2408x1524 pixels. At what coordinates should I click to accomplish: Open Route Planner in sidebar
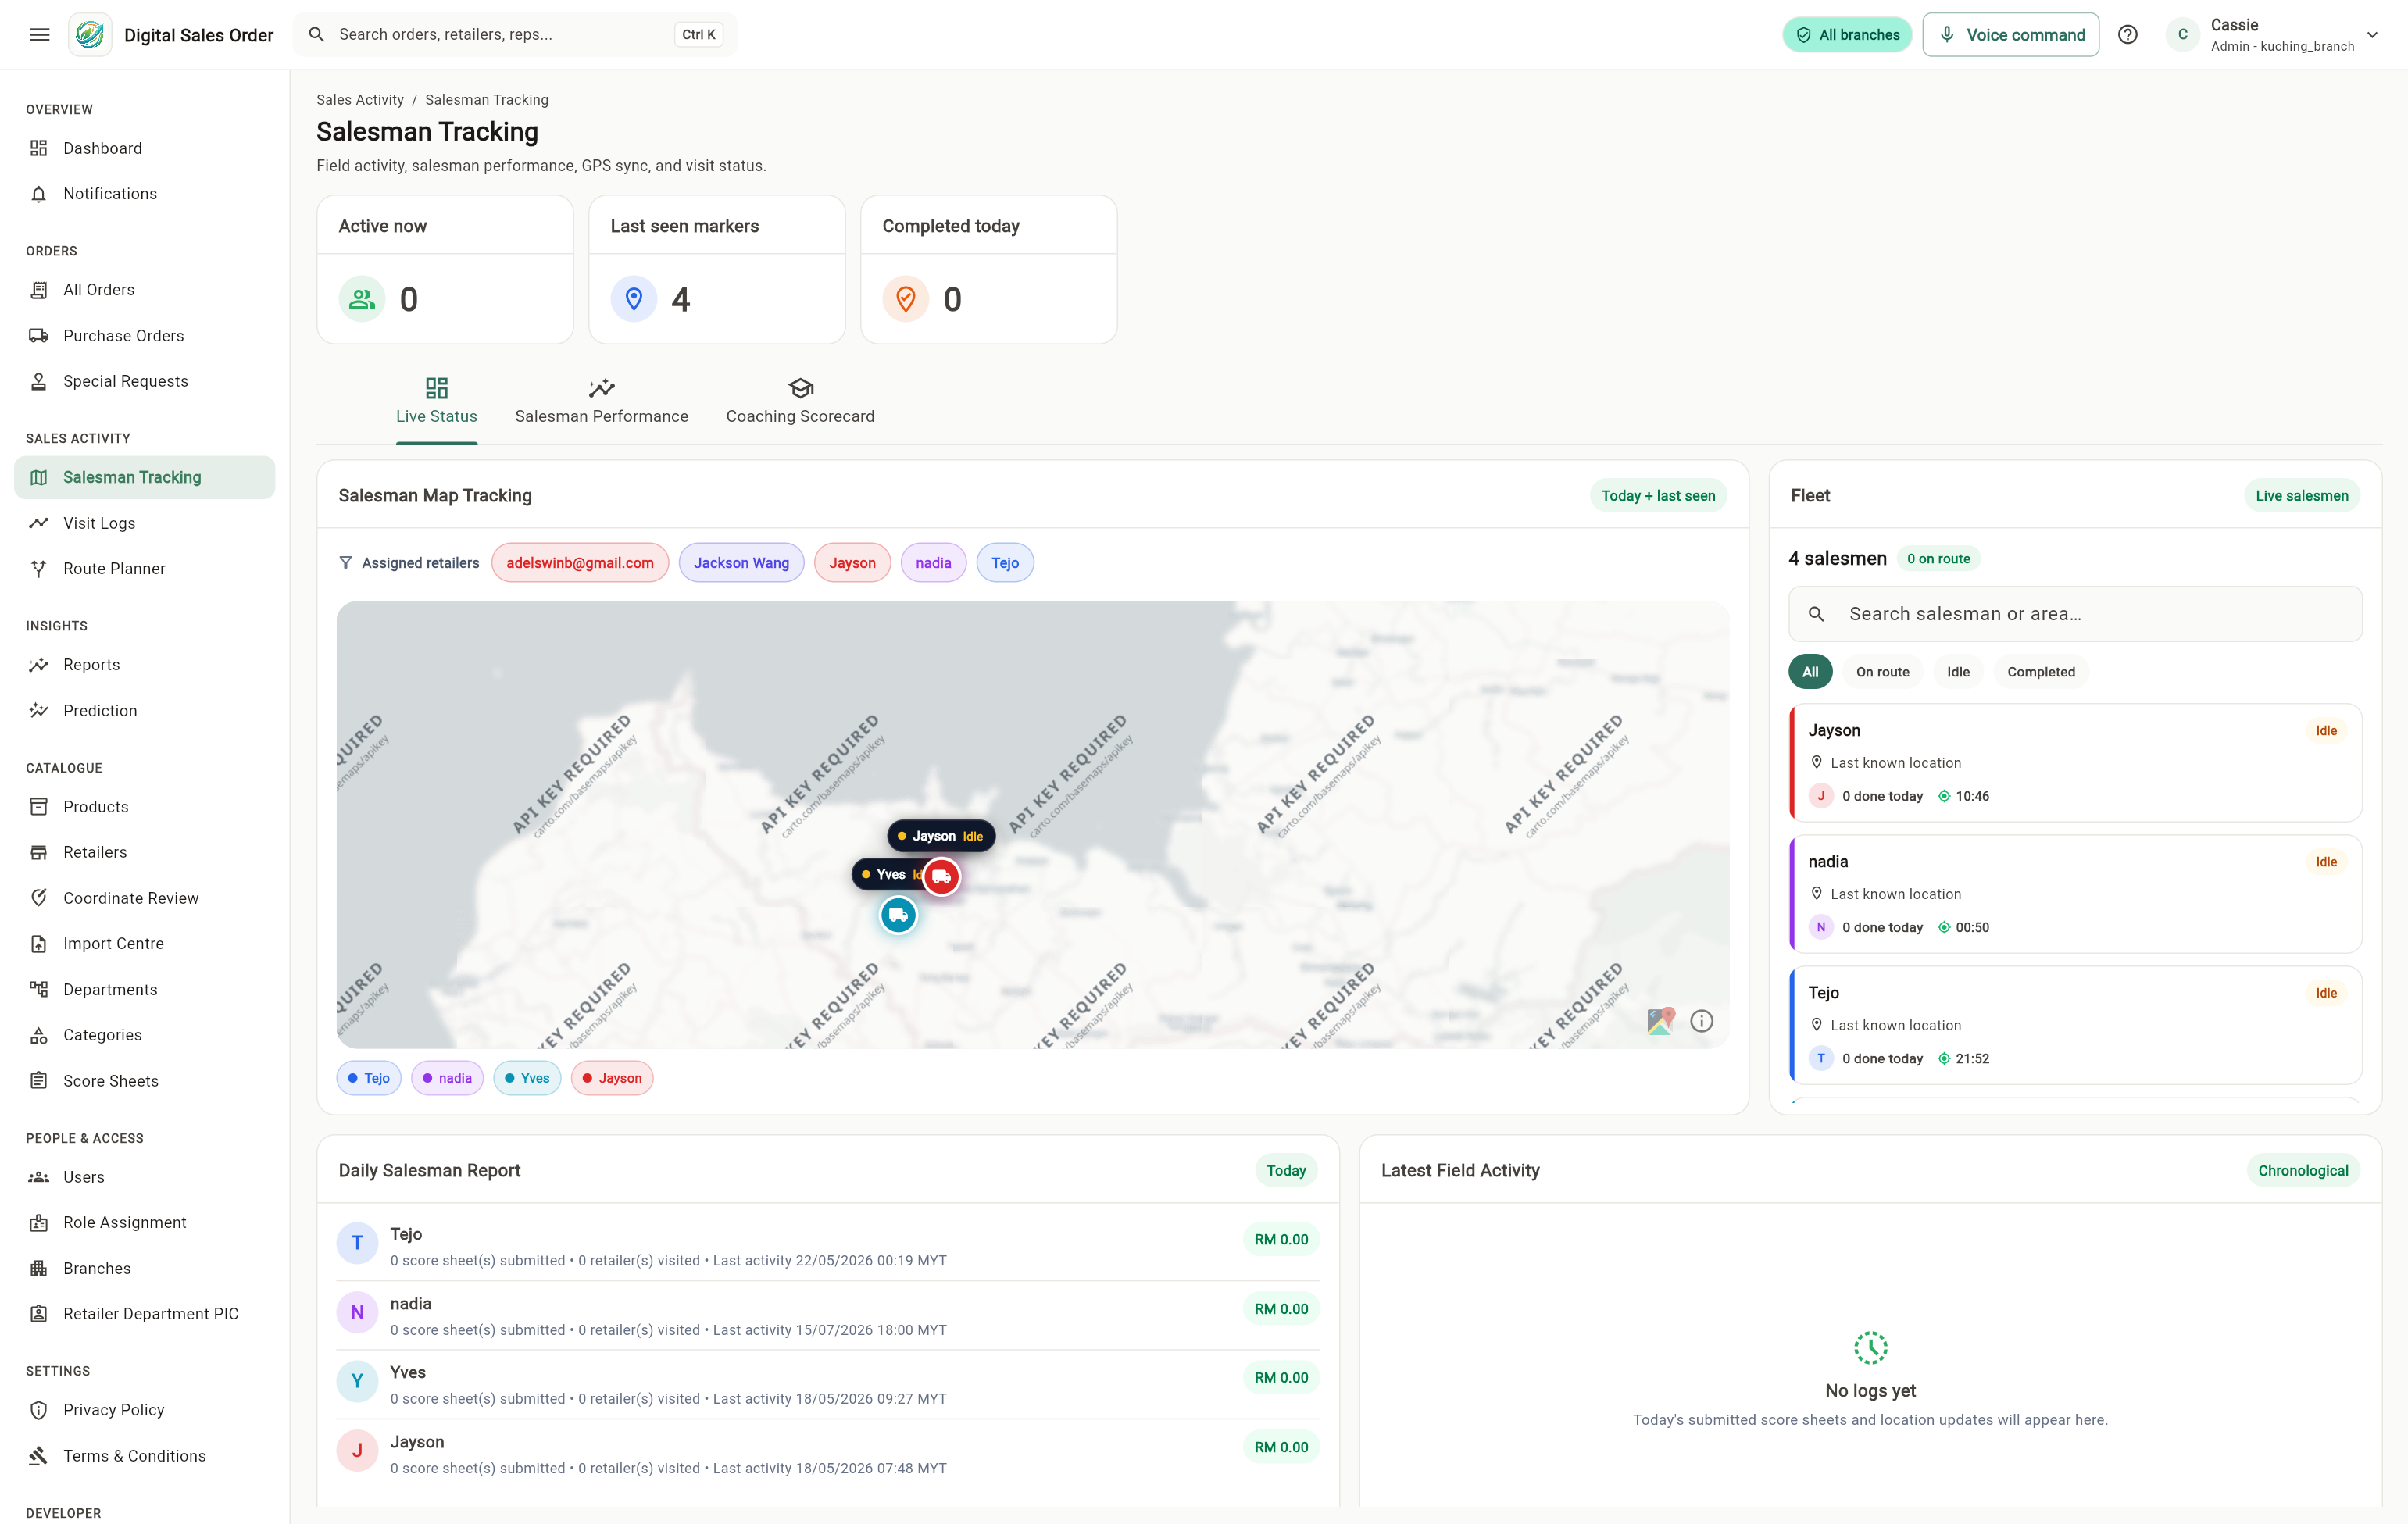pyautogui.click(x=145, y=568)
